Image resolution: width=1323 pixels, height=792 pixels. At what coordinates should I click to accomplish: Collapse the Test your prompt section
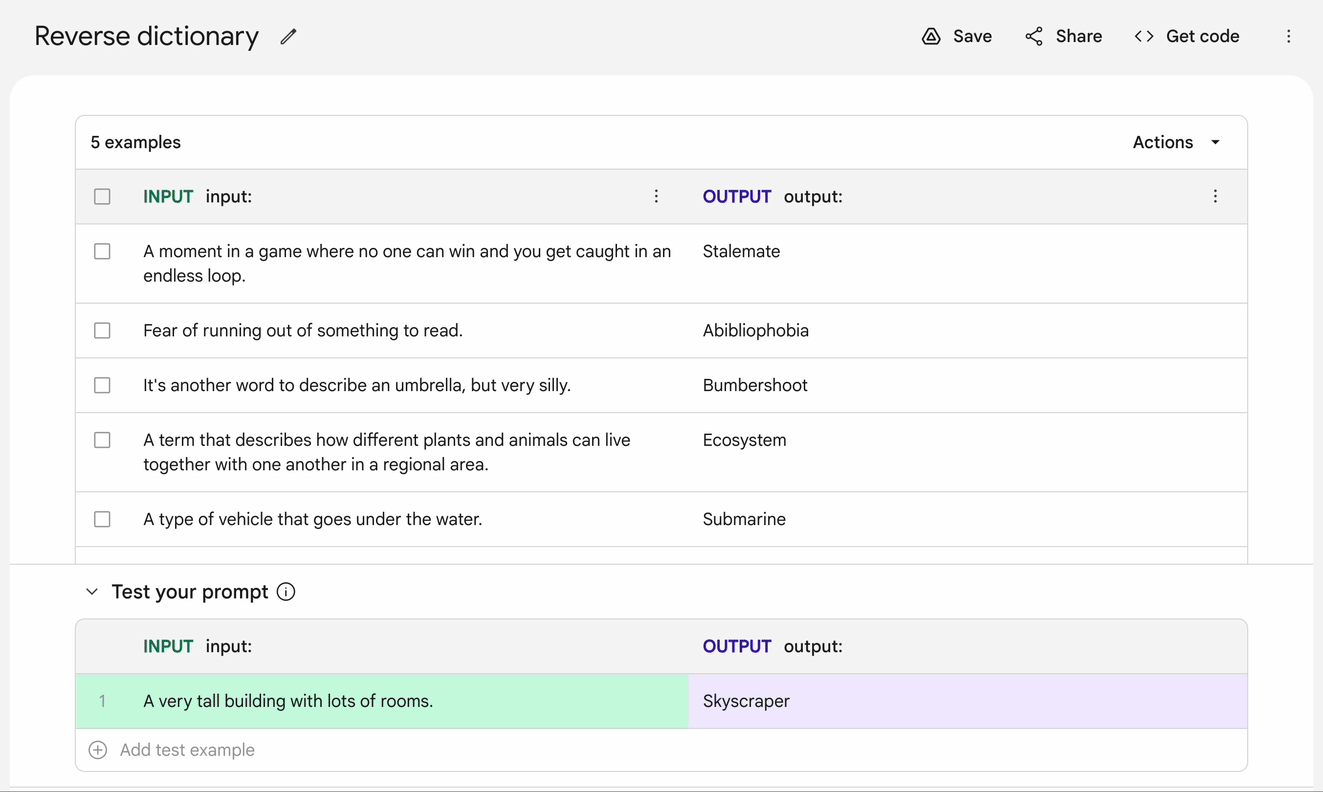(92, 592)
